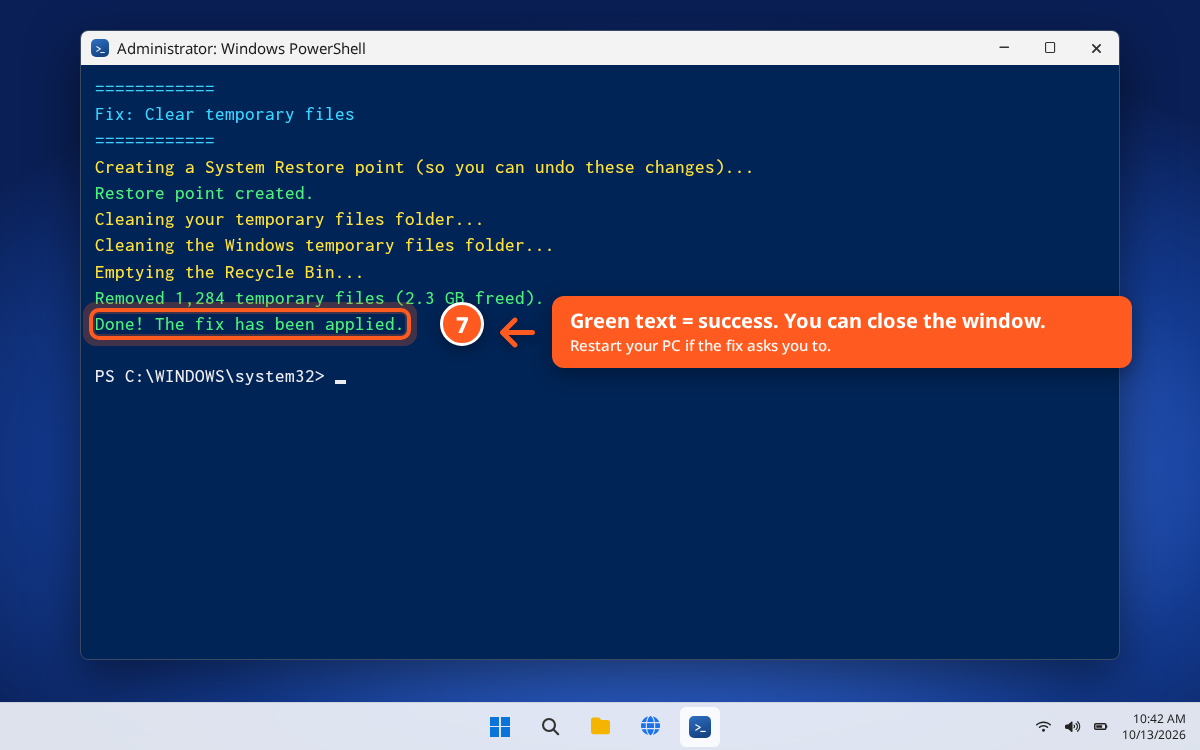Viewport: 1200px width, 750px height.
Task: Open the web browser from the taskbar
Action: (650, 727)
